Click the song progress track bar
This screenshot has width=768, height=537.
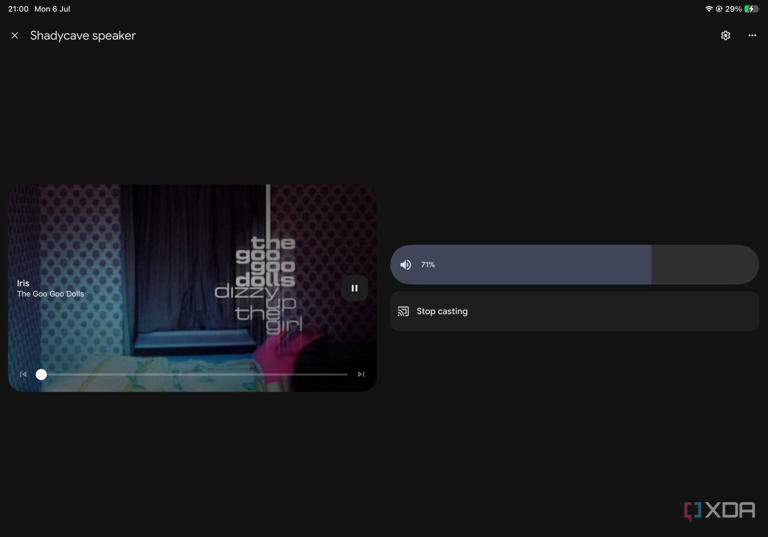click(192, 374)
